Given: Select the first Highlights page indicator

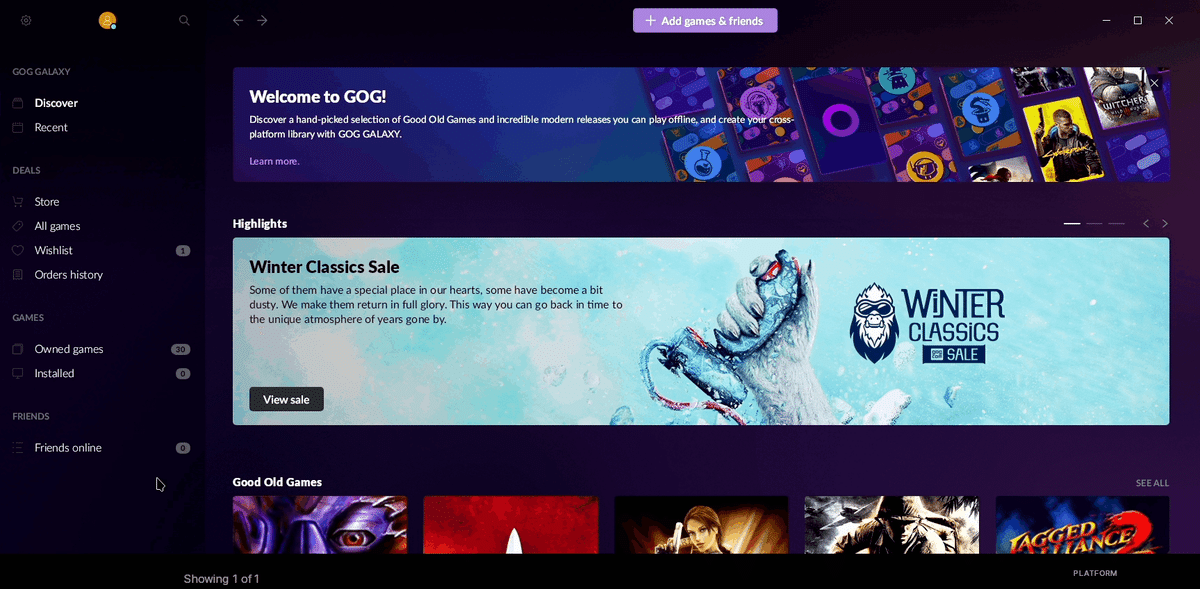Looking at the screenshot, I should [x=1072, y=224].
